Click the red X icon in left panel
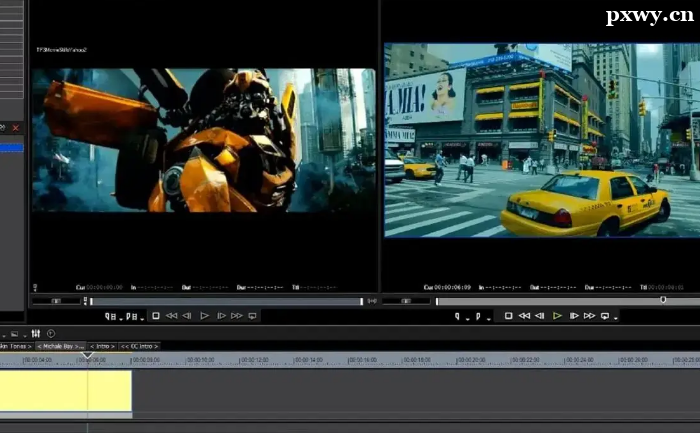The image size is (700, 433). (16, 128)
